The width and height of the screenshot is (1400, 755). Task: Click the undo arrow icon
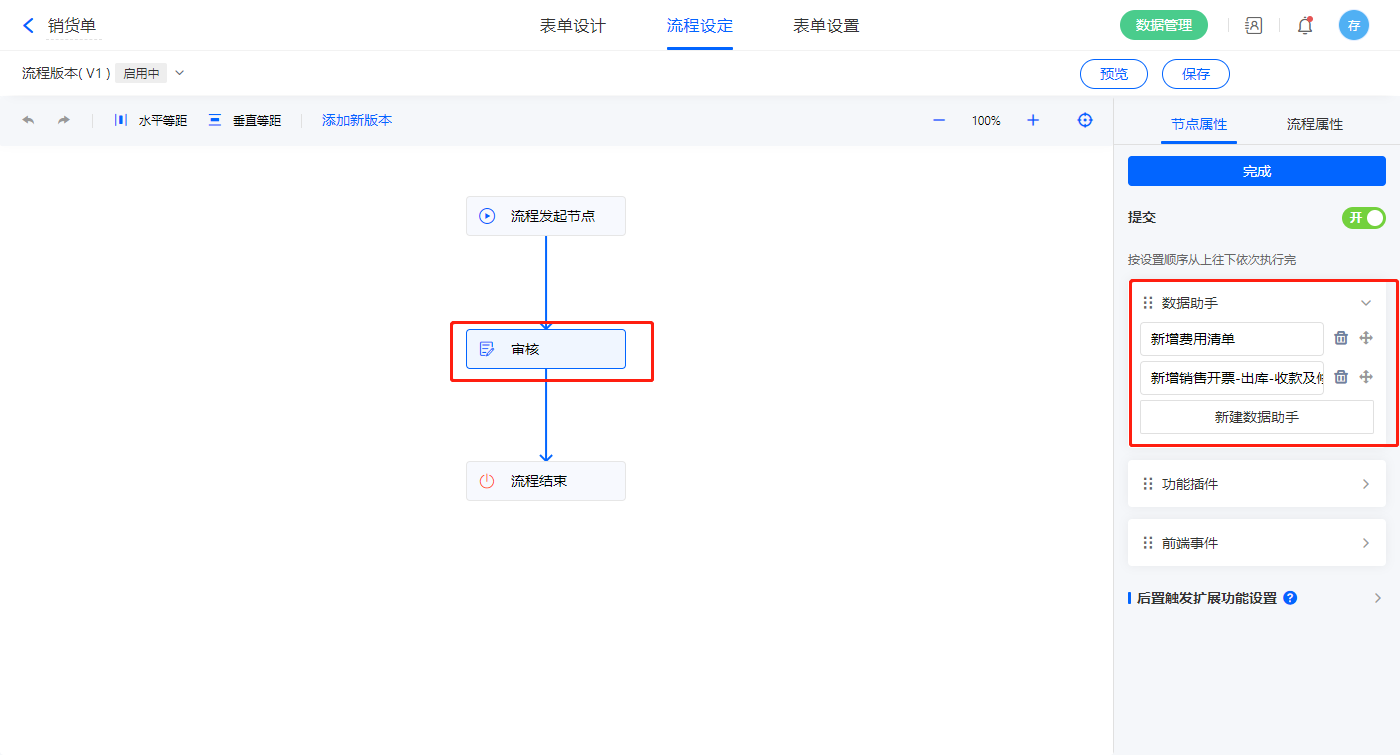coord(28,120)
